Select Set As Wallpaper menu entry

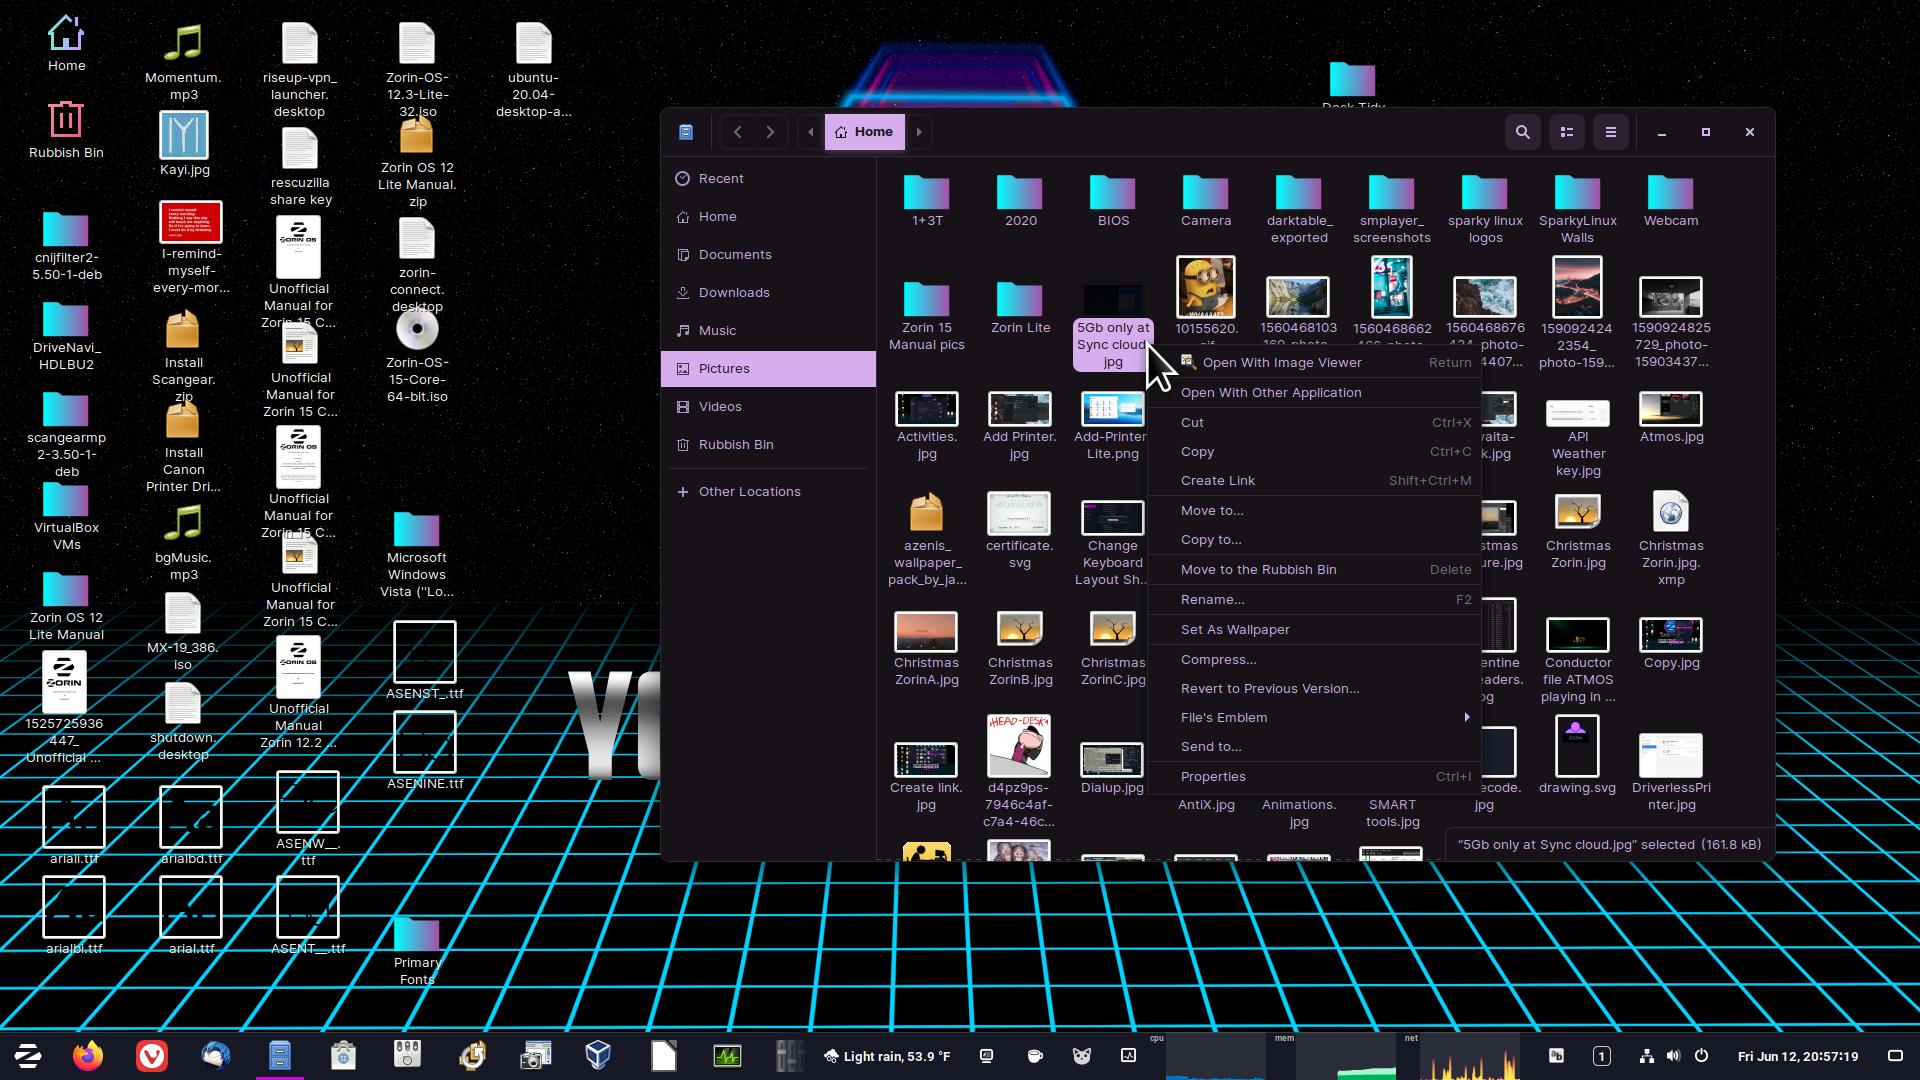pos(1234,629)
